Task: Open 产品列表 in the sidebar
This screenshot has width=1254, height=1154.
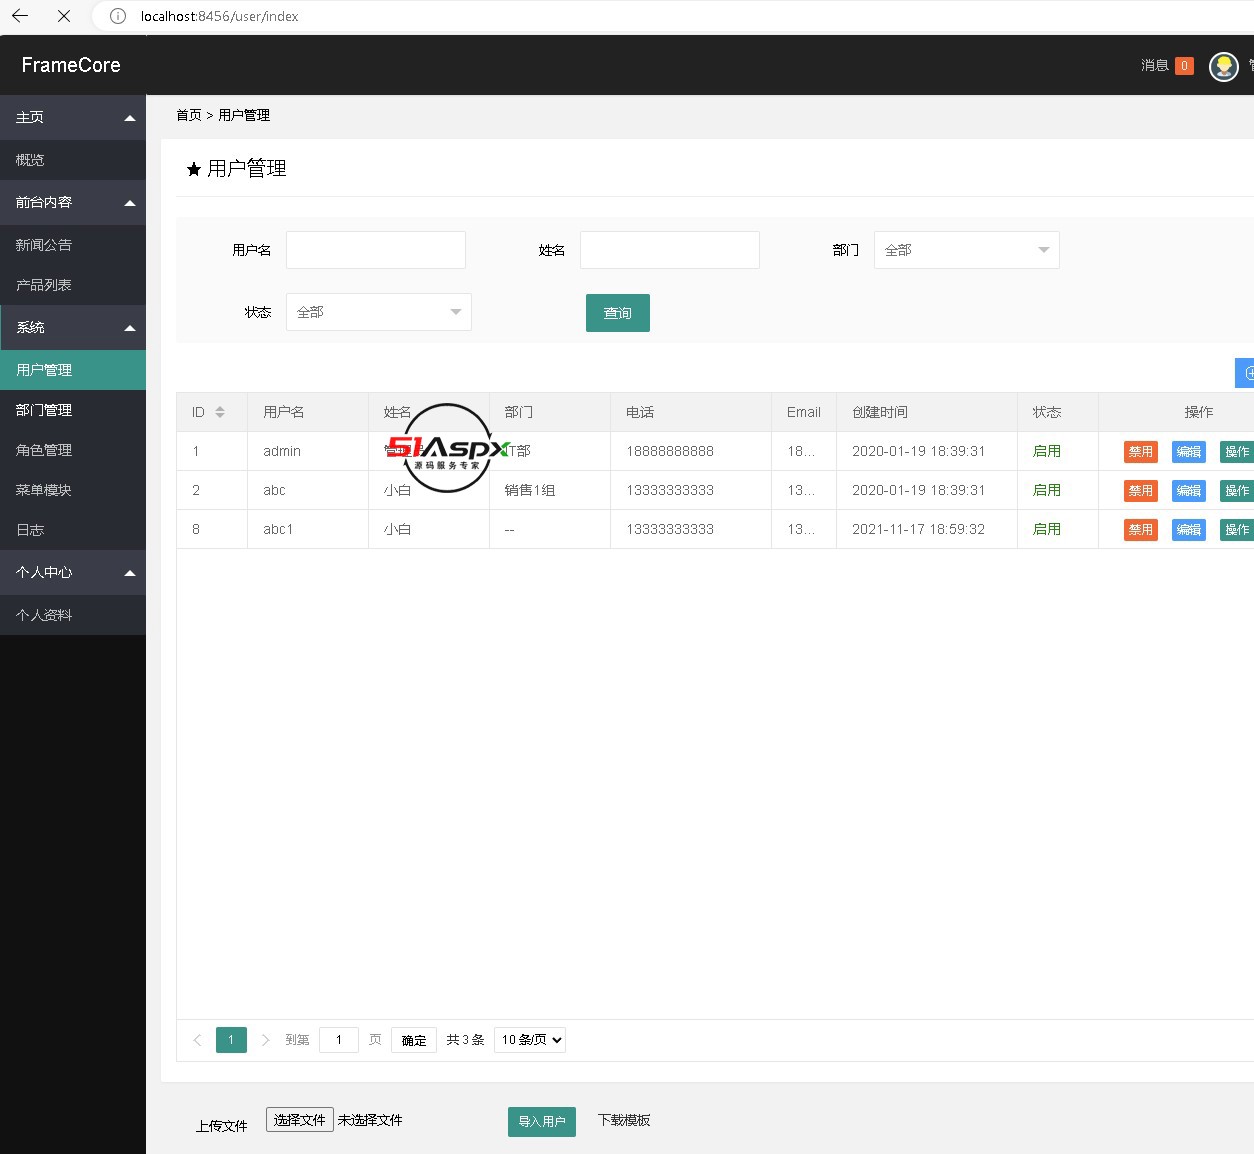Action: [x=73, y=285]
